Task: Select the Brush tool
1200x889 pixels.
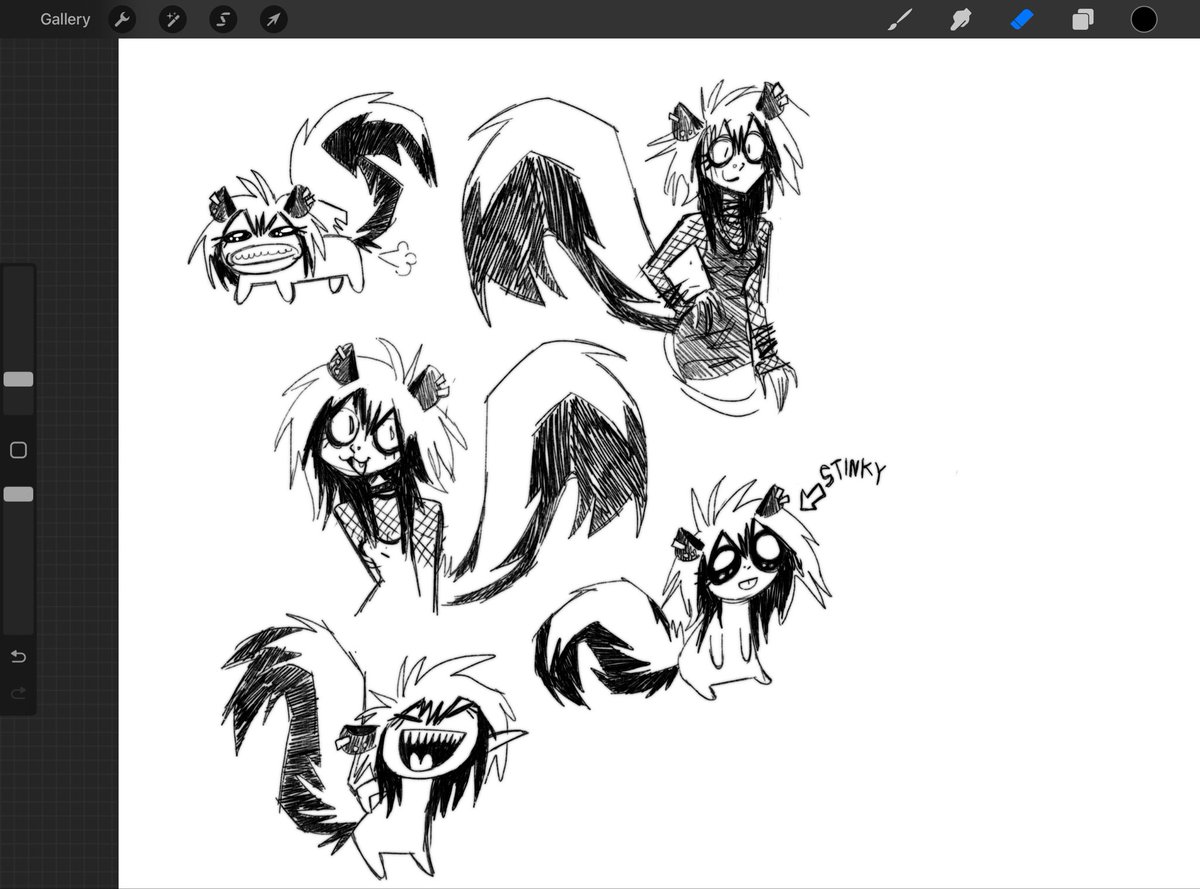Action: coord(900,19)
